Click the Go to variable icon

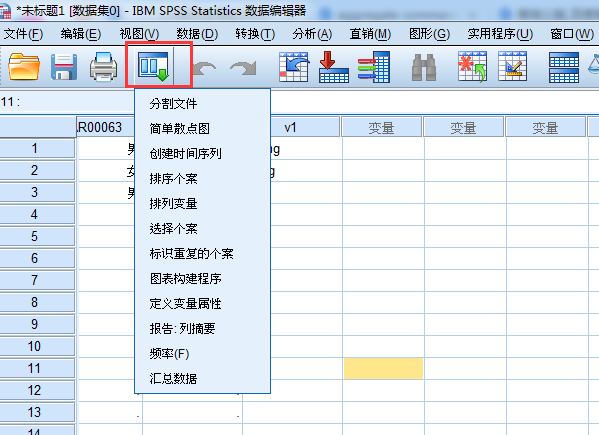coord(333,67)
